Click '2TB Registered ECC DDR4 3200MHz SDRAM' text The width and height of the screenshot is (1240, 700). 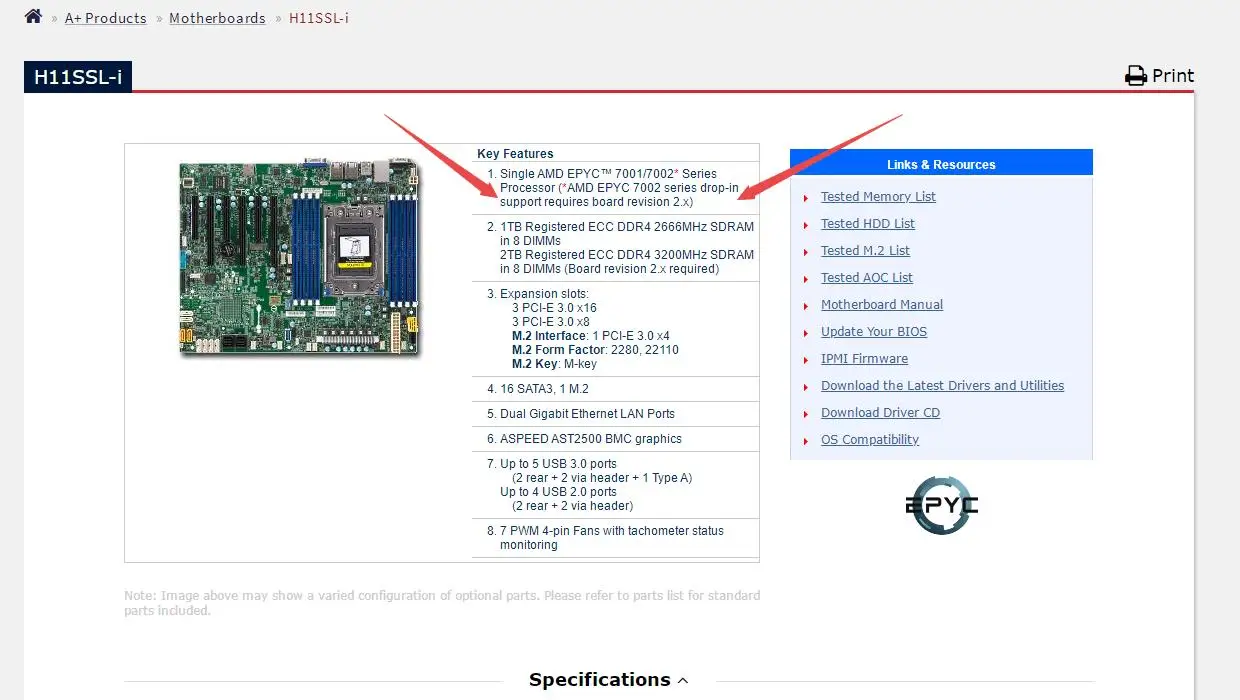(627, 255)
